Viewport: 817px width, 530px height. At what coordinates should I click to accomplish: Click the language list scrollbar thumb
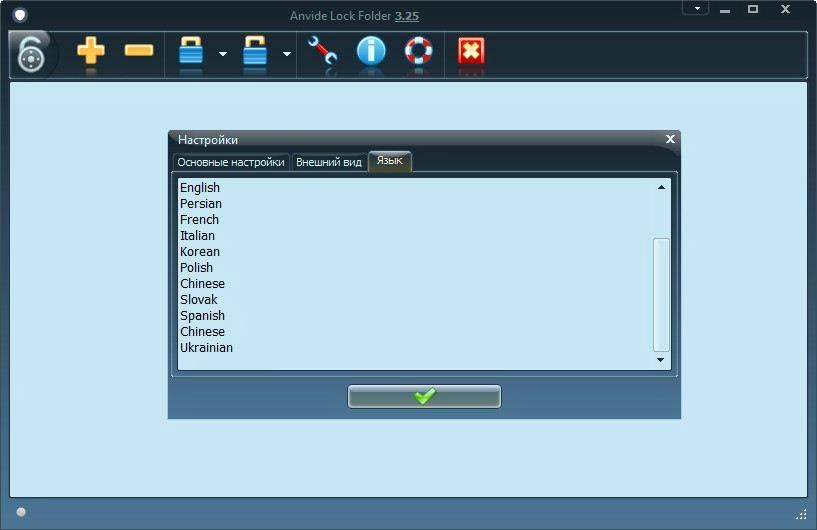(x=661, y=295)
